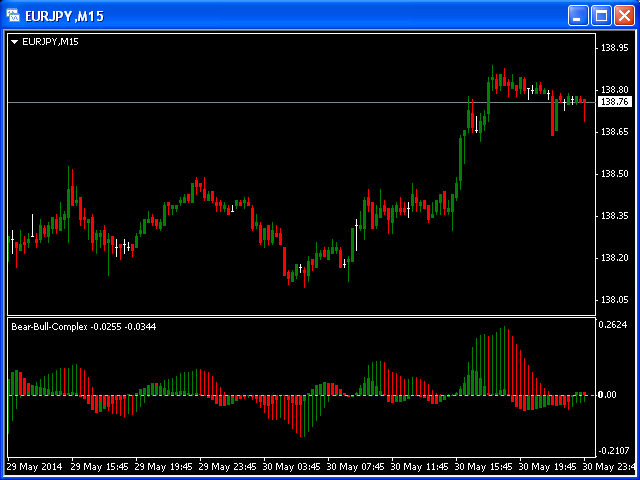Click the 138.95 price scale value

614,48
